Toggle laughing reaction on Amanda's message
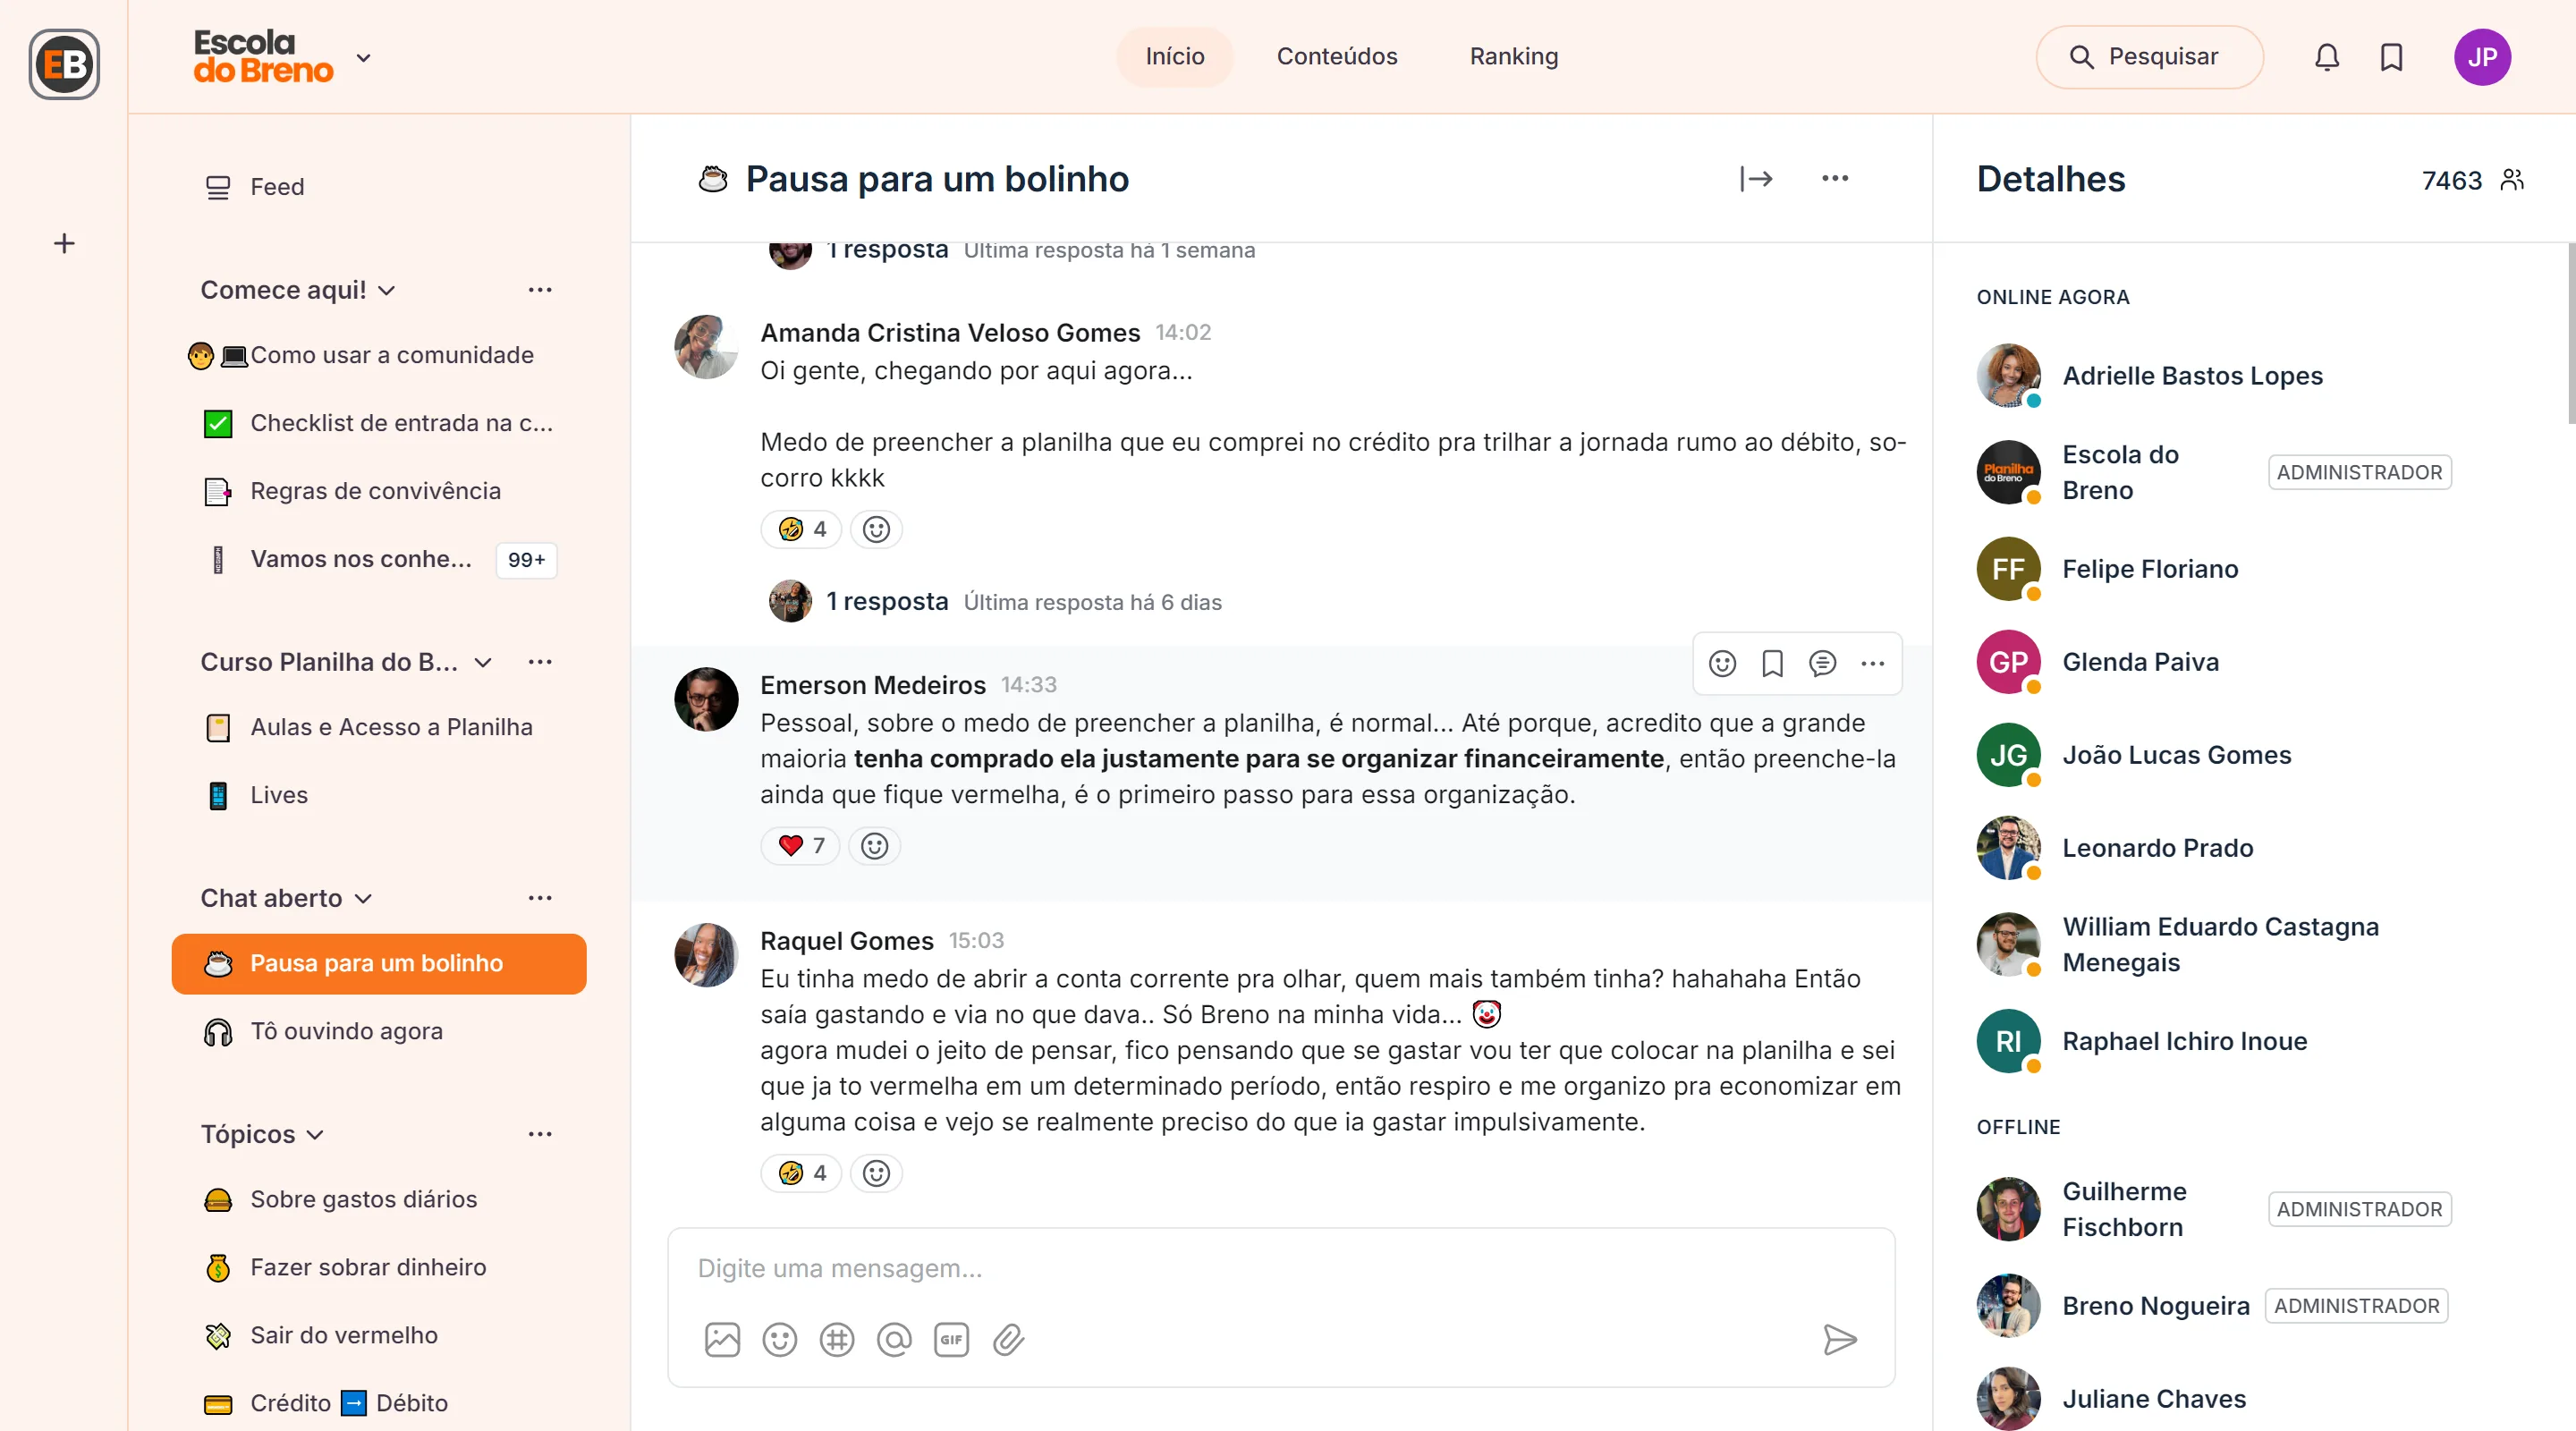The height and width of the screenshot is (1431, 2576). point(802,529)
